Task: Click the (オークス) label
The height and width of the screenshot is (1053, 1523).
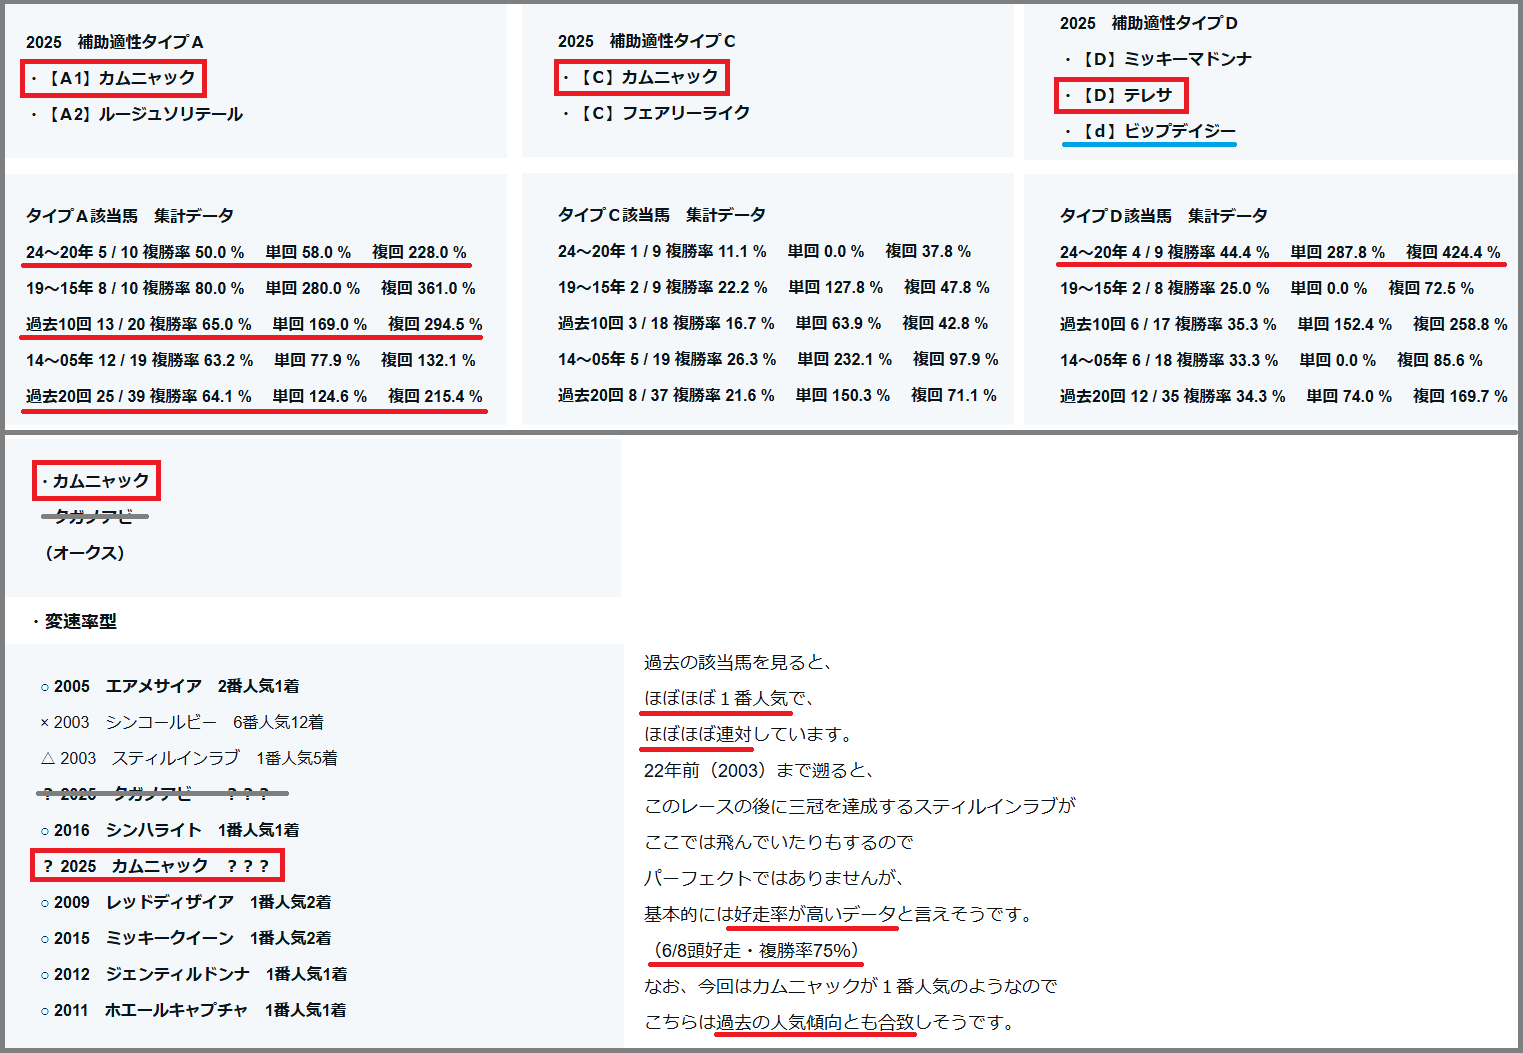Action: (85, 553)
